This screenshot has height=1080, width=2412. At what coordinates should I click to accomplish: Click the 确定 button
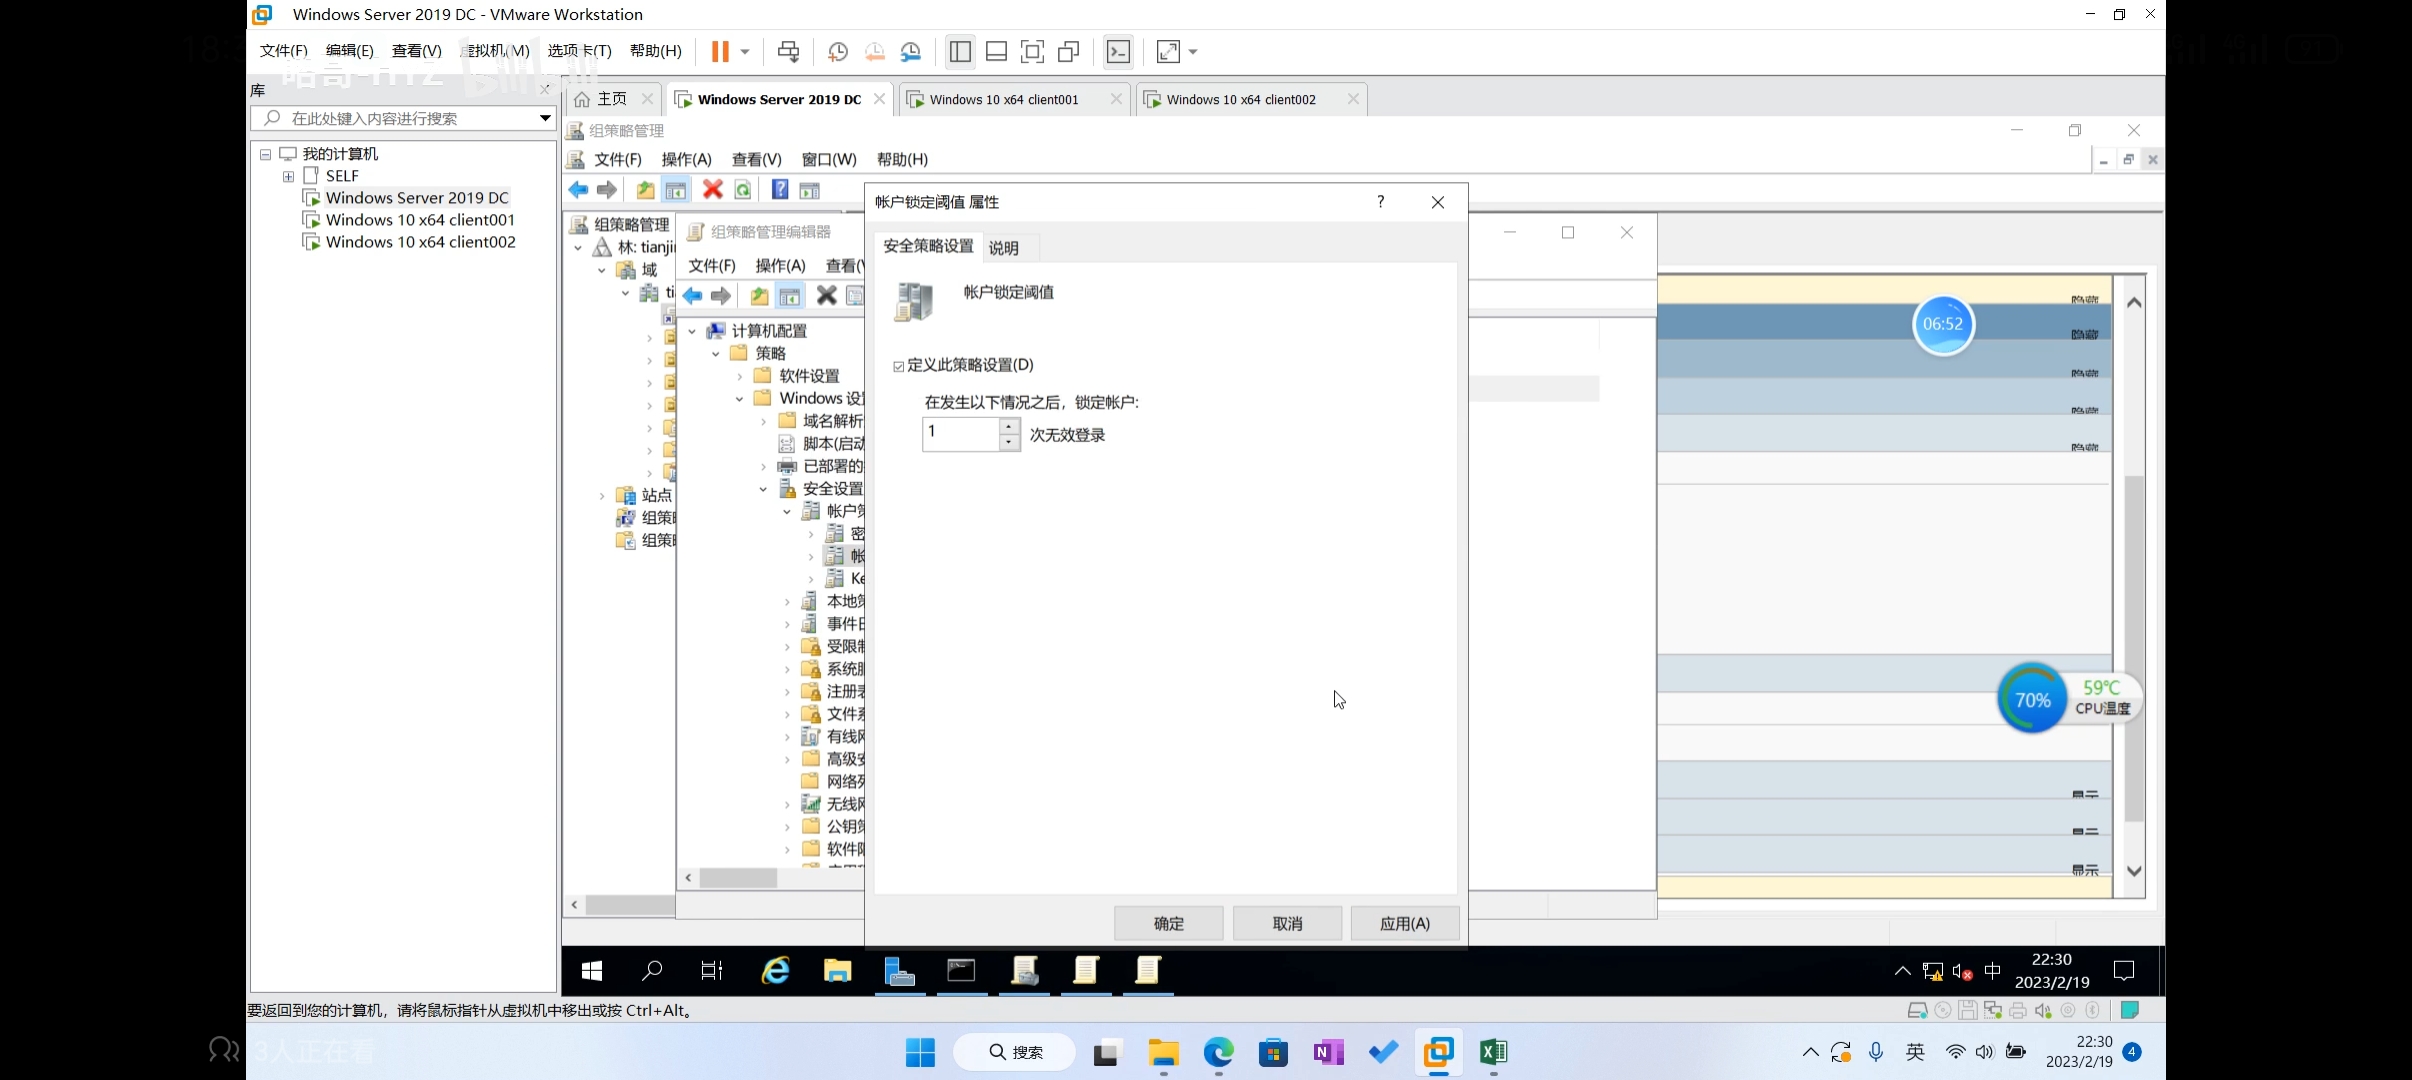[x=1168, y=923]
